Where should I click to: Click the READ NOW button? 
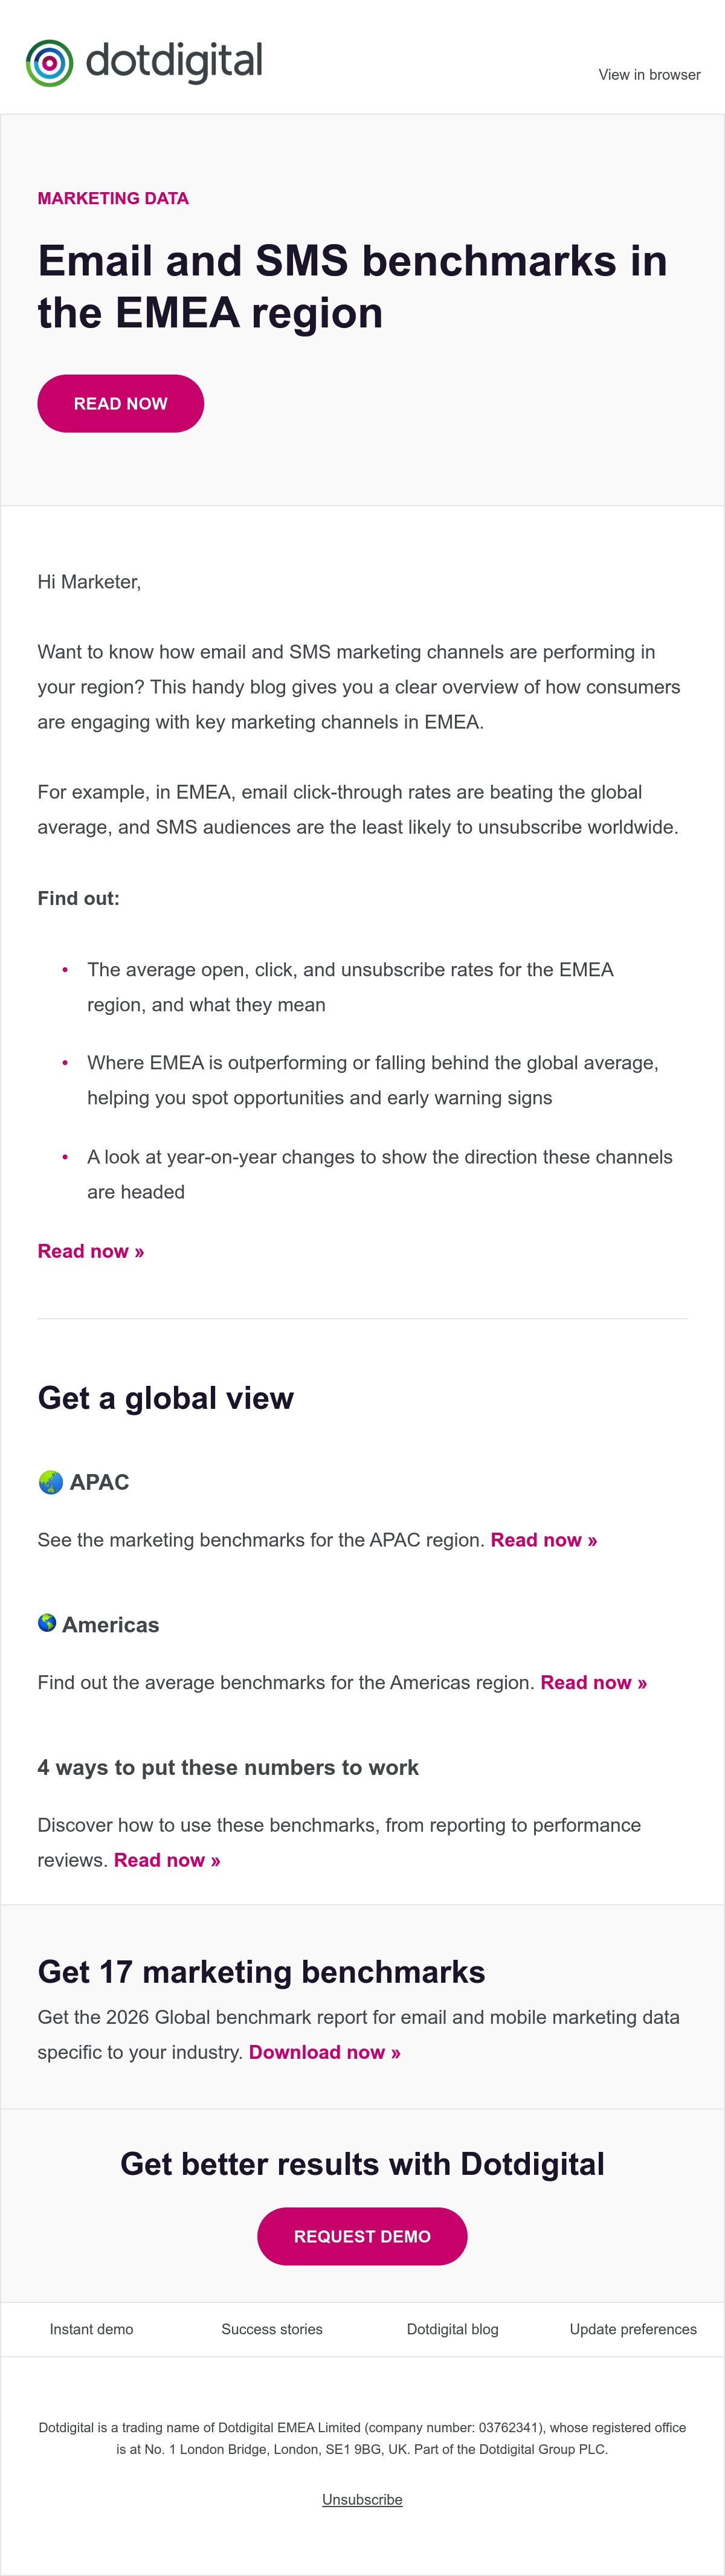(121, 404)
